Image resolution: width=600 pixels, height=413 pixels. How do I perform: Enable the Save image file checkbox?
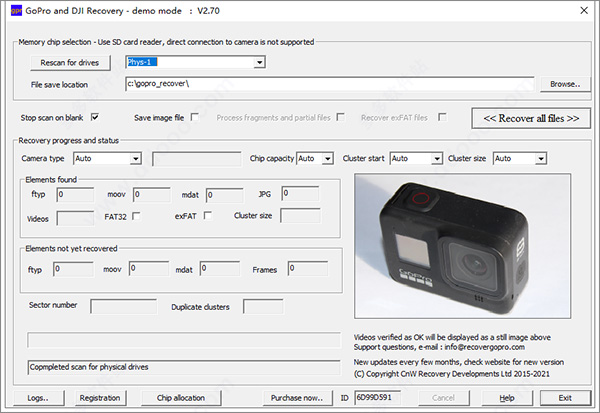tap(195, 118)
